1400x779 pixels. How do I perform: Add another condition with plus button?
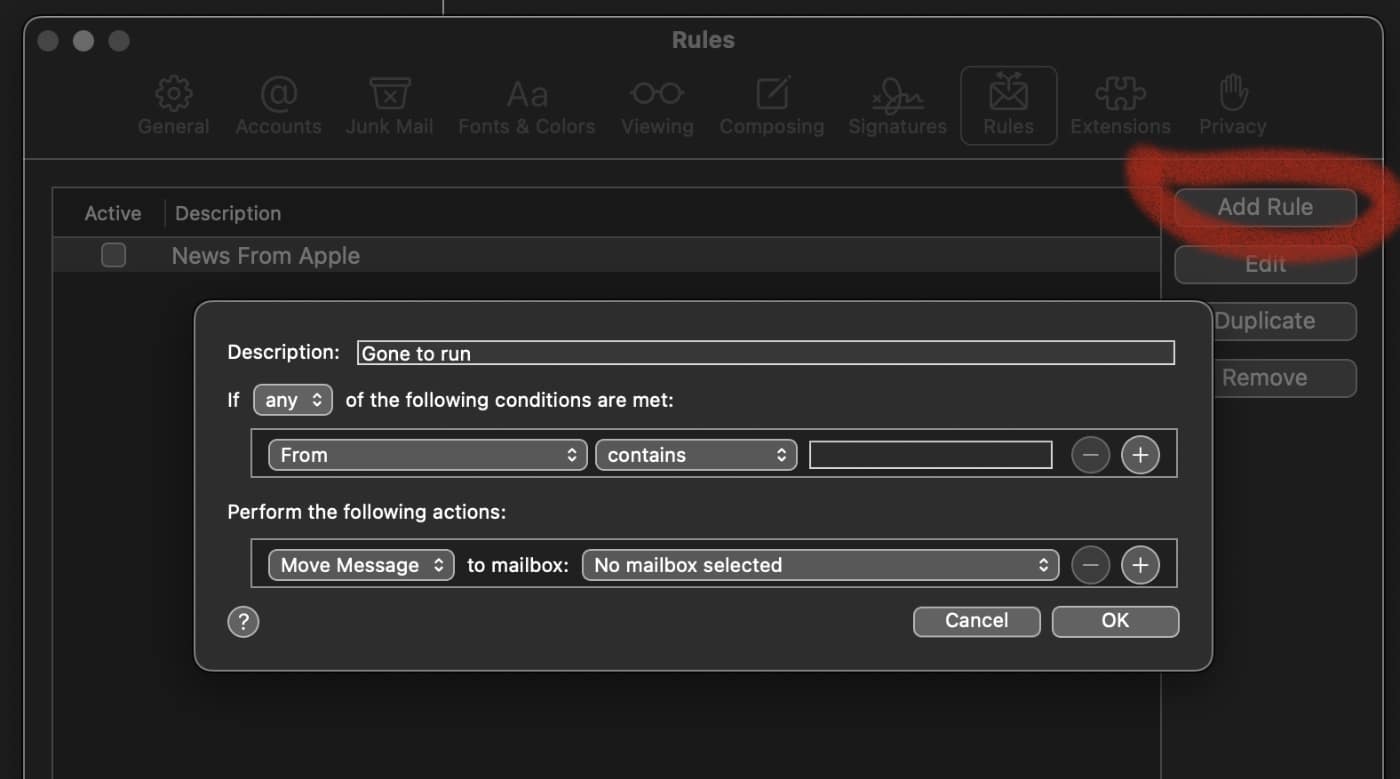coord(1139,455)
